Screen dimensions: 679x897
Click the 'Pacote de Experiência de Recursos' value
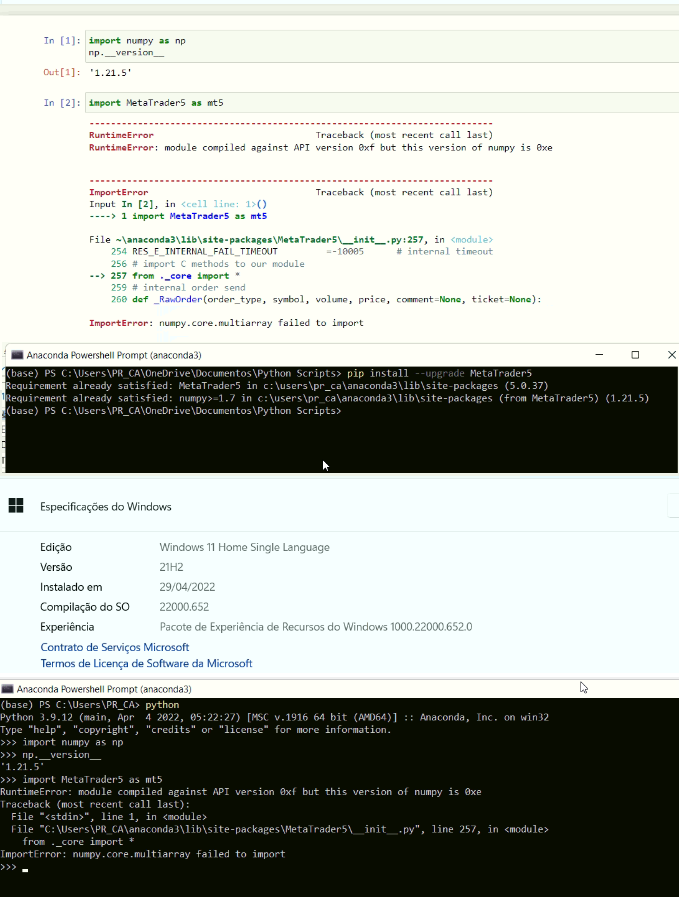[x=316, y=627]
